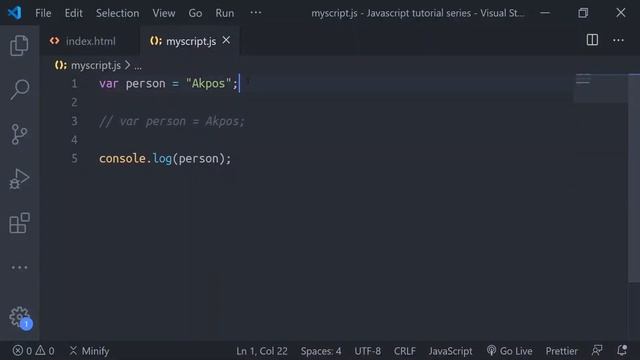Open the Source Control view
The image size is (640, 360).
click(x=19, y=134)
